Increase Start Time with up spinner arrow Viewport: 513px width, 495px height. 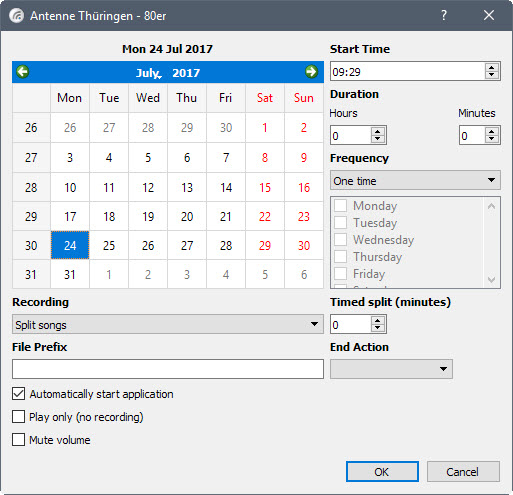click(x=492, y=67)
